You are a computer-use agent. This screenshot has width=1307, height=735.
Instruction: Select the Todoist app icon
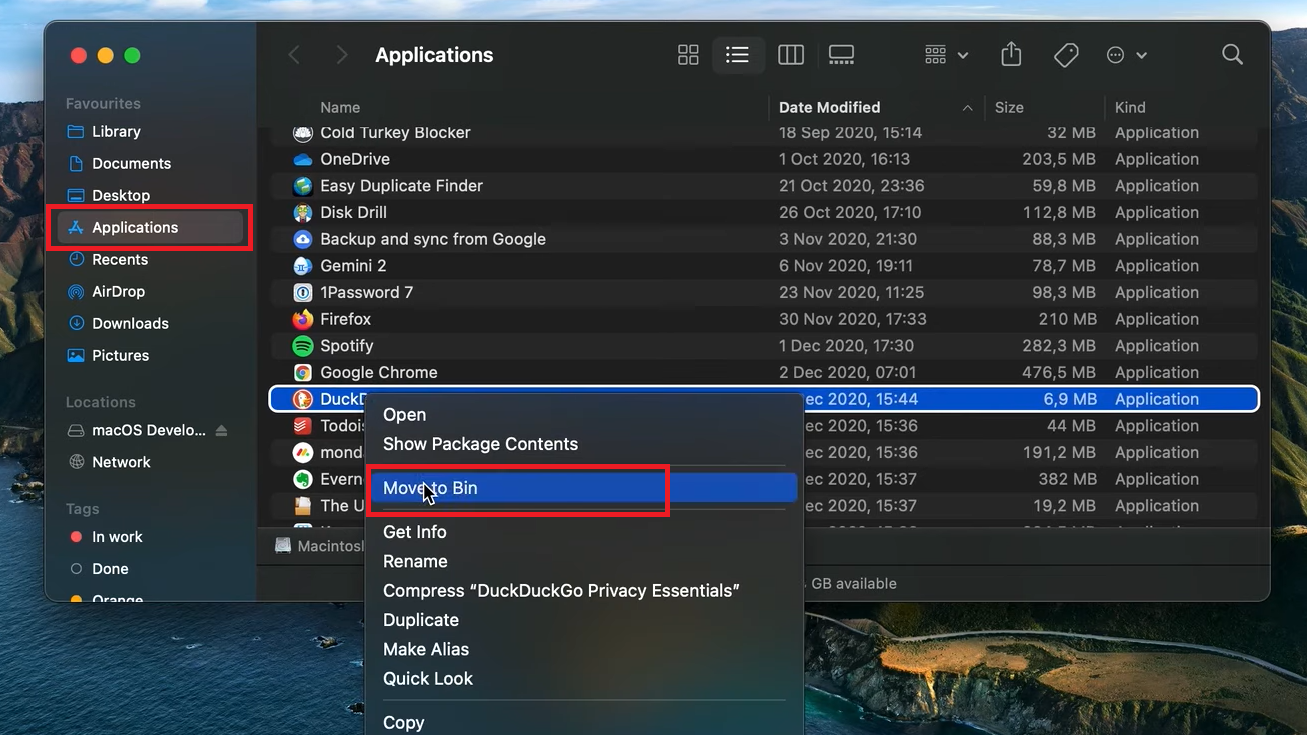point(303,426)
